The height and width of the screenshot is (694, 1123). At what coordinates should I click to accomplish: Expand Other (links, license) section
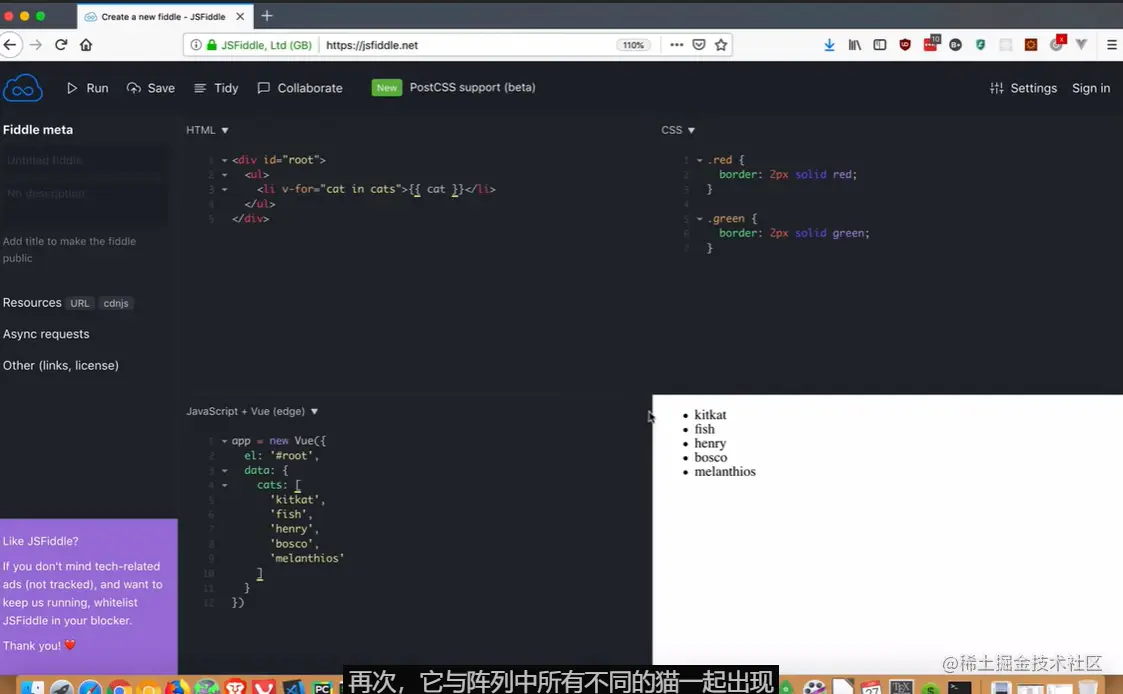click(x=61, y=365)
